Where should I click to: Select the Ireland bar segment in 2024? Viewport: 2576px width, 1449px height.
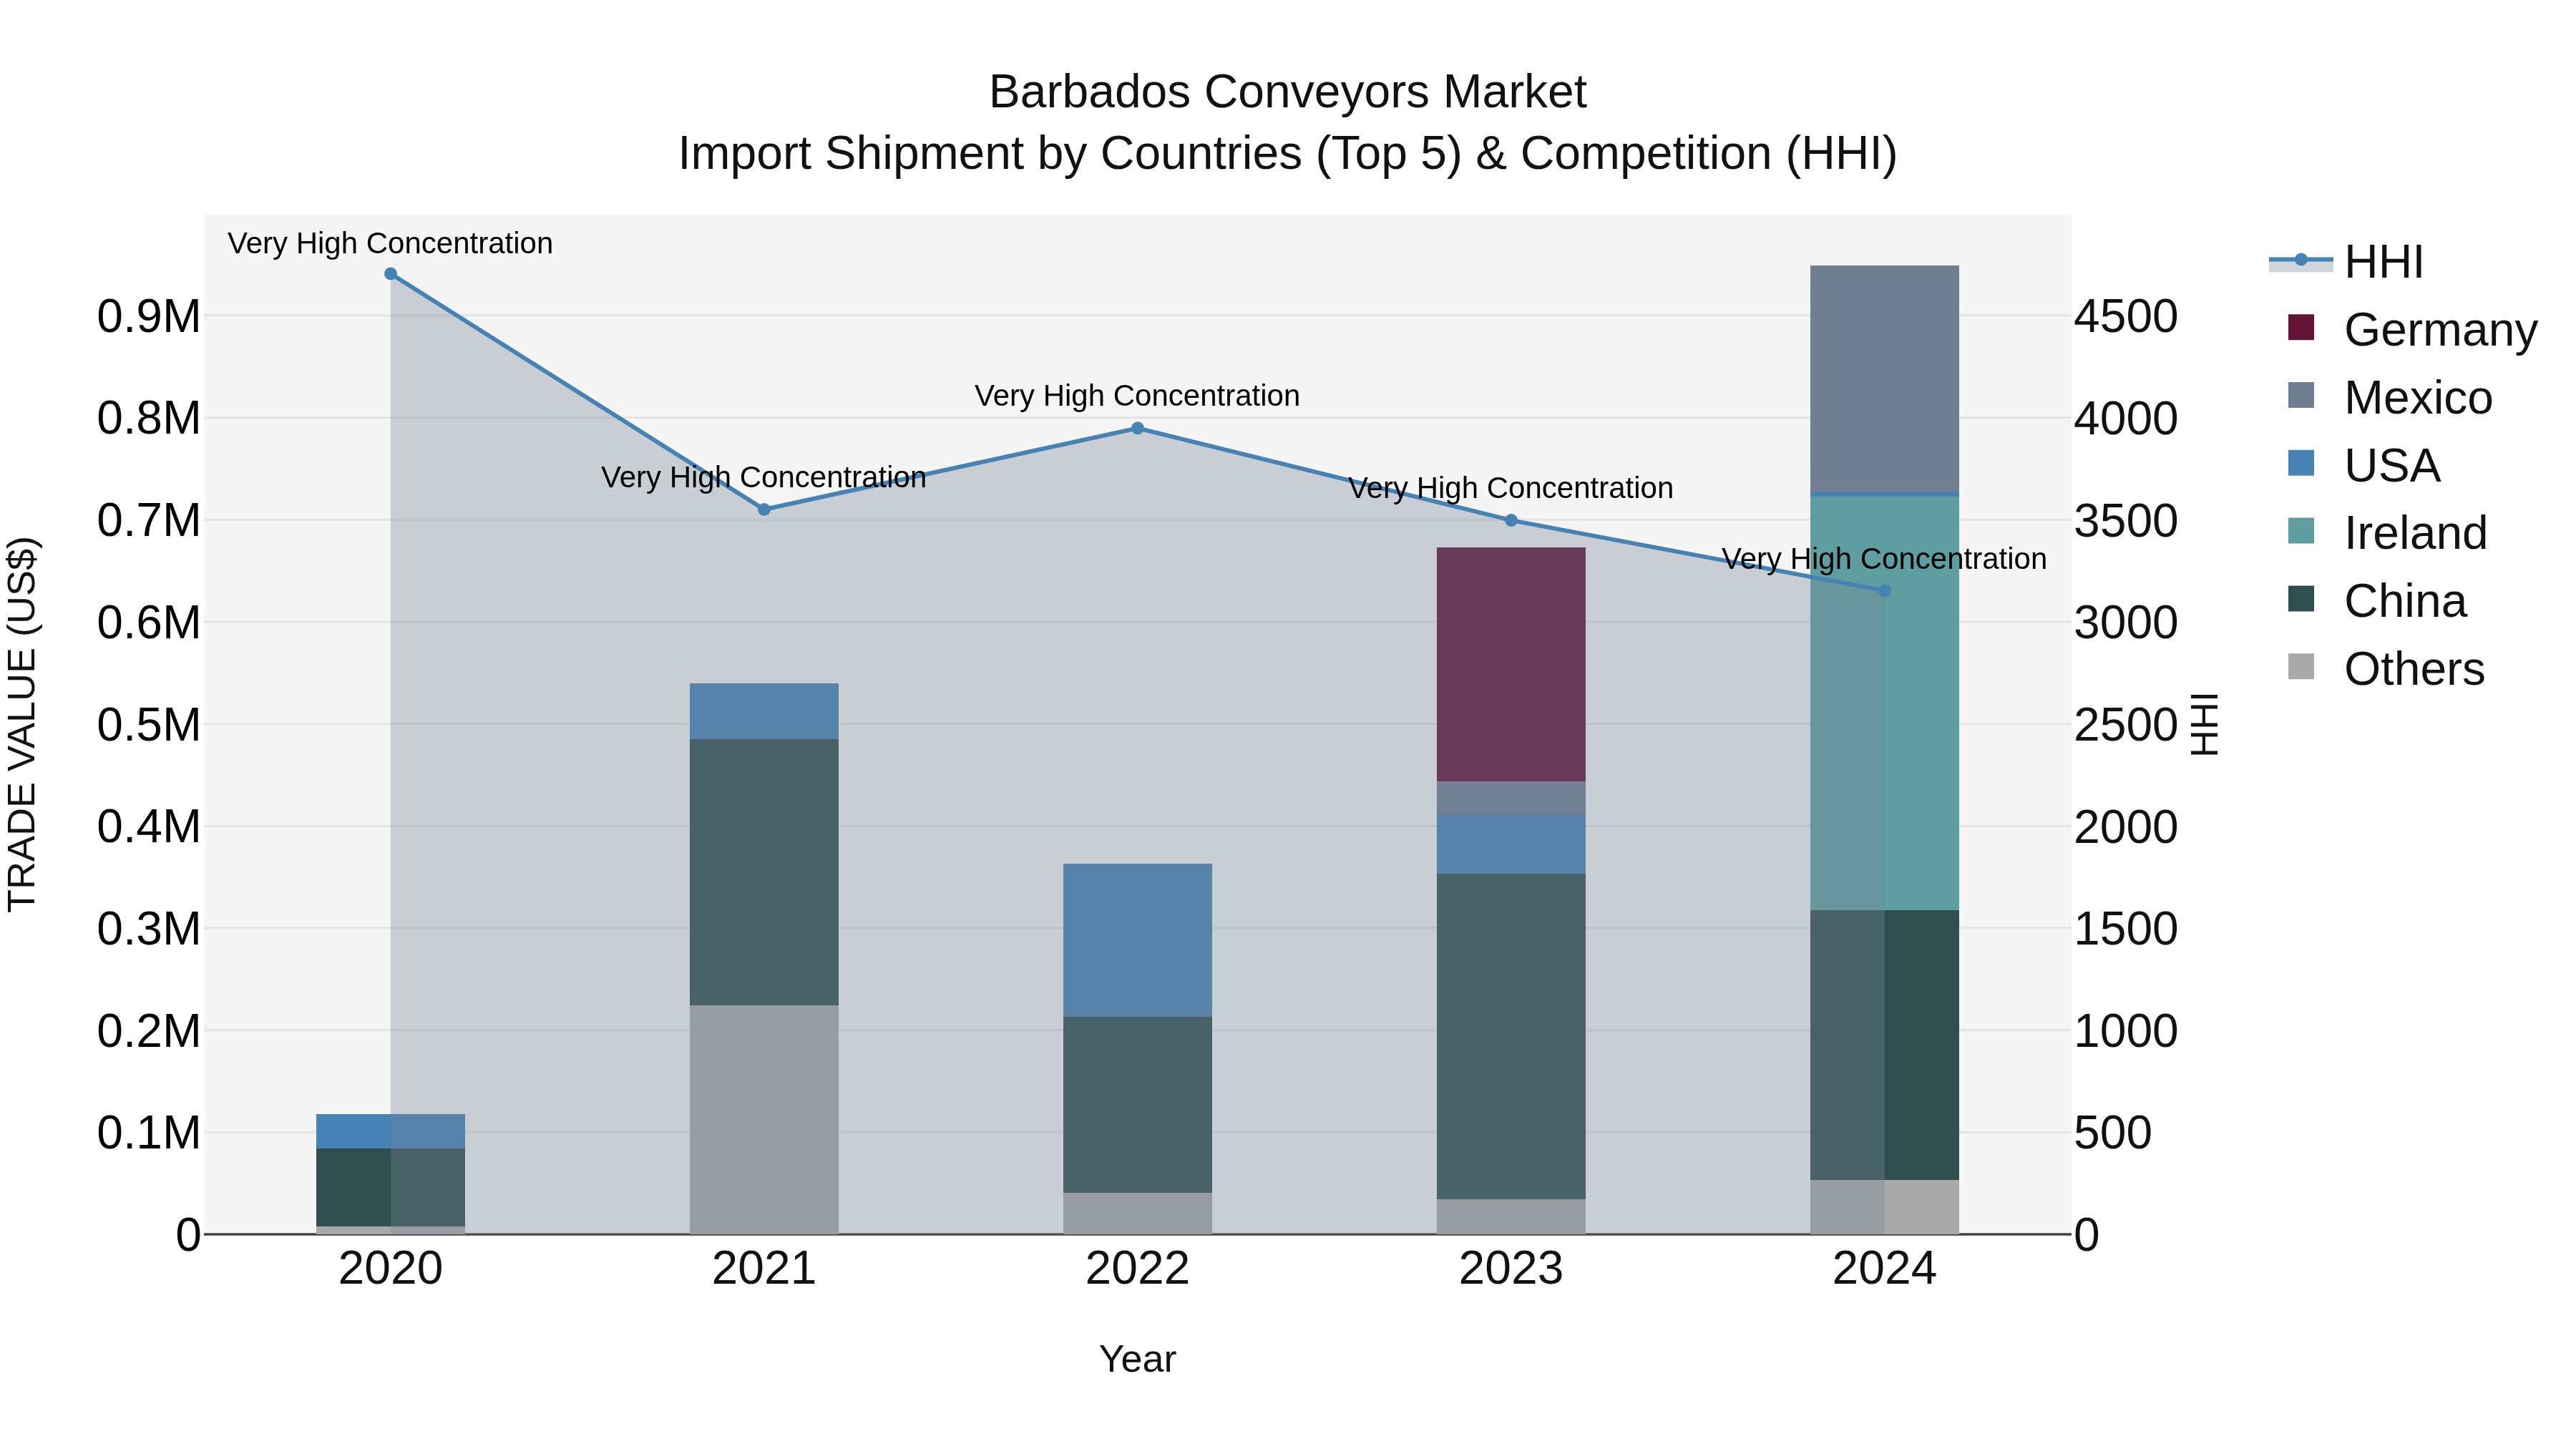[1885, 703]
